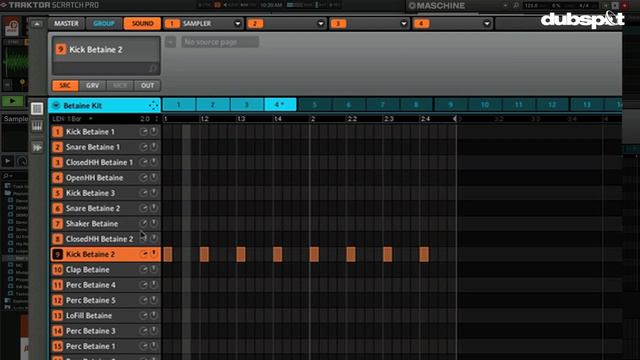Select pattern slot 3

coord(247,105)
